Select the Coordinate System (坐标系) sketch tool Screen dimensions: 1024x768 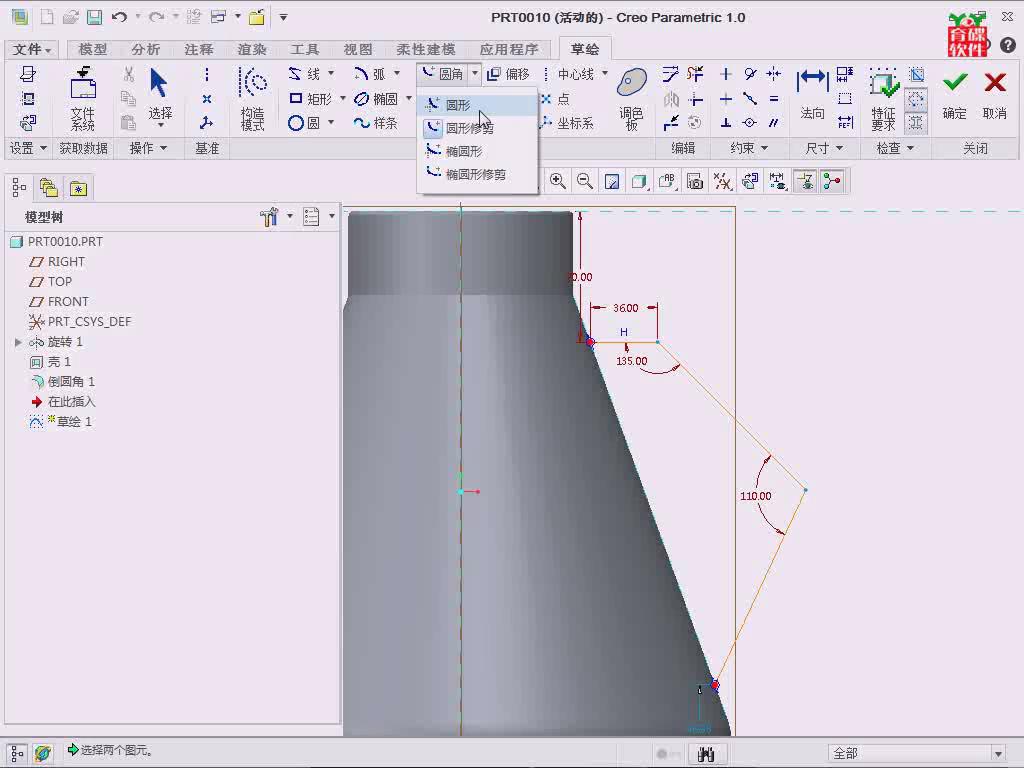click(x=567, y=123)
